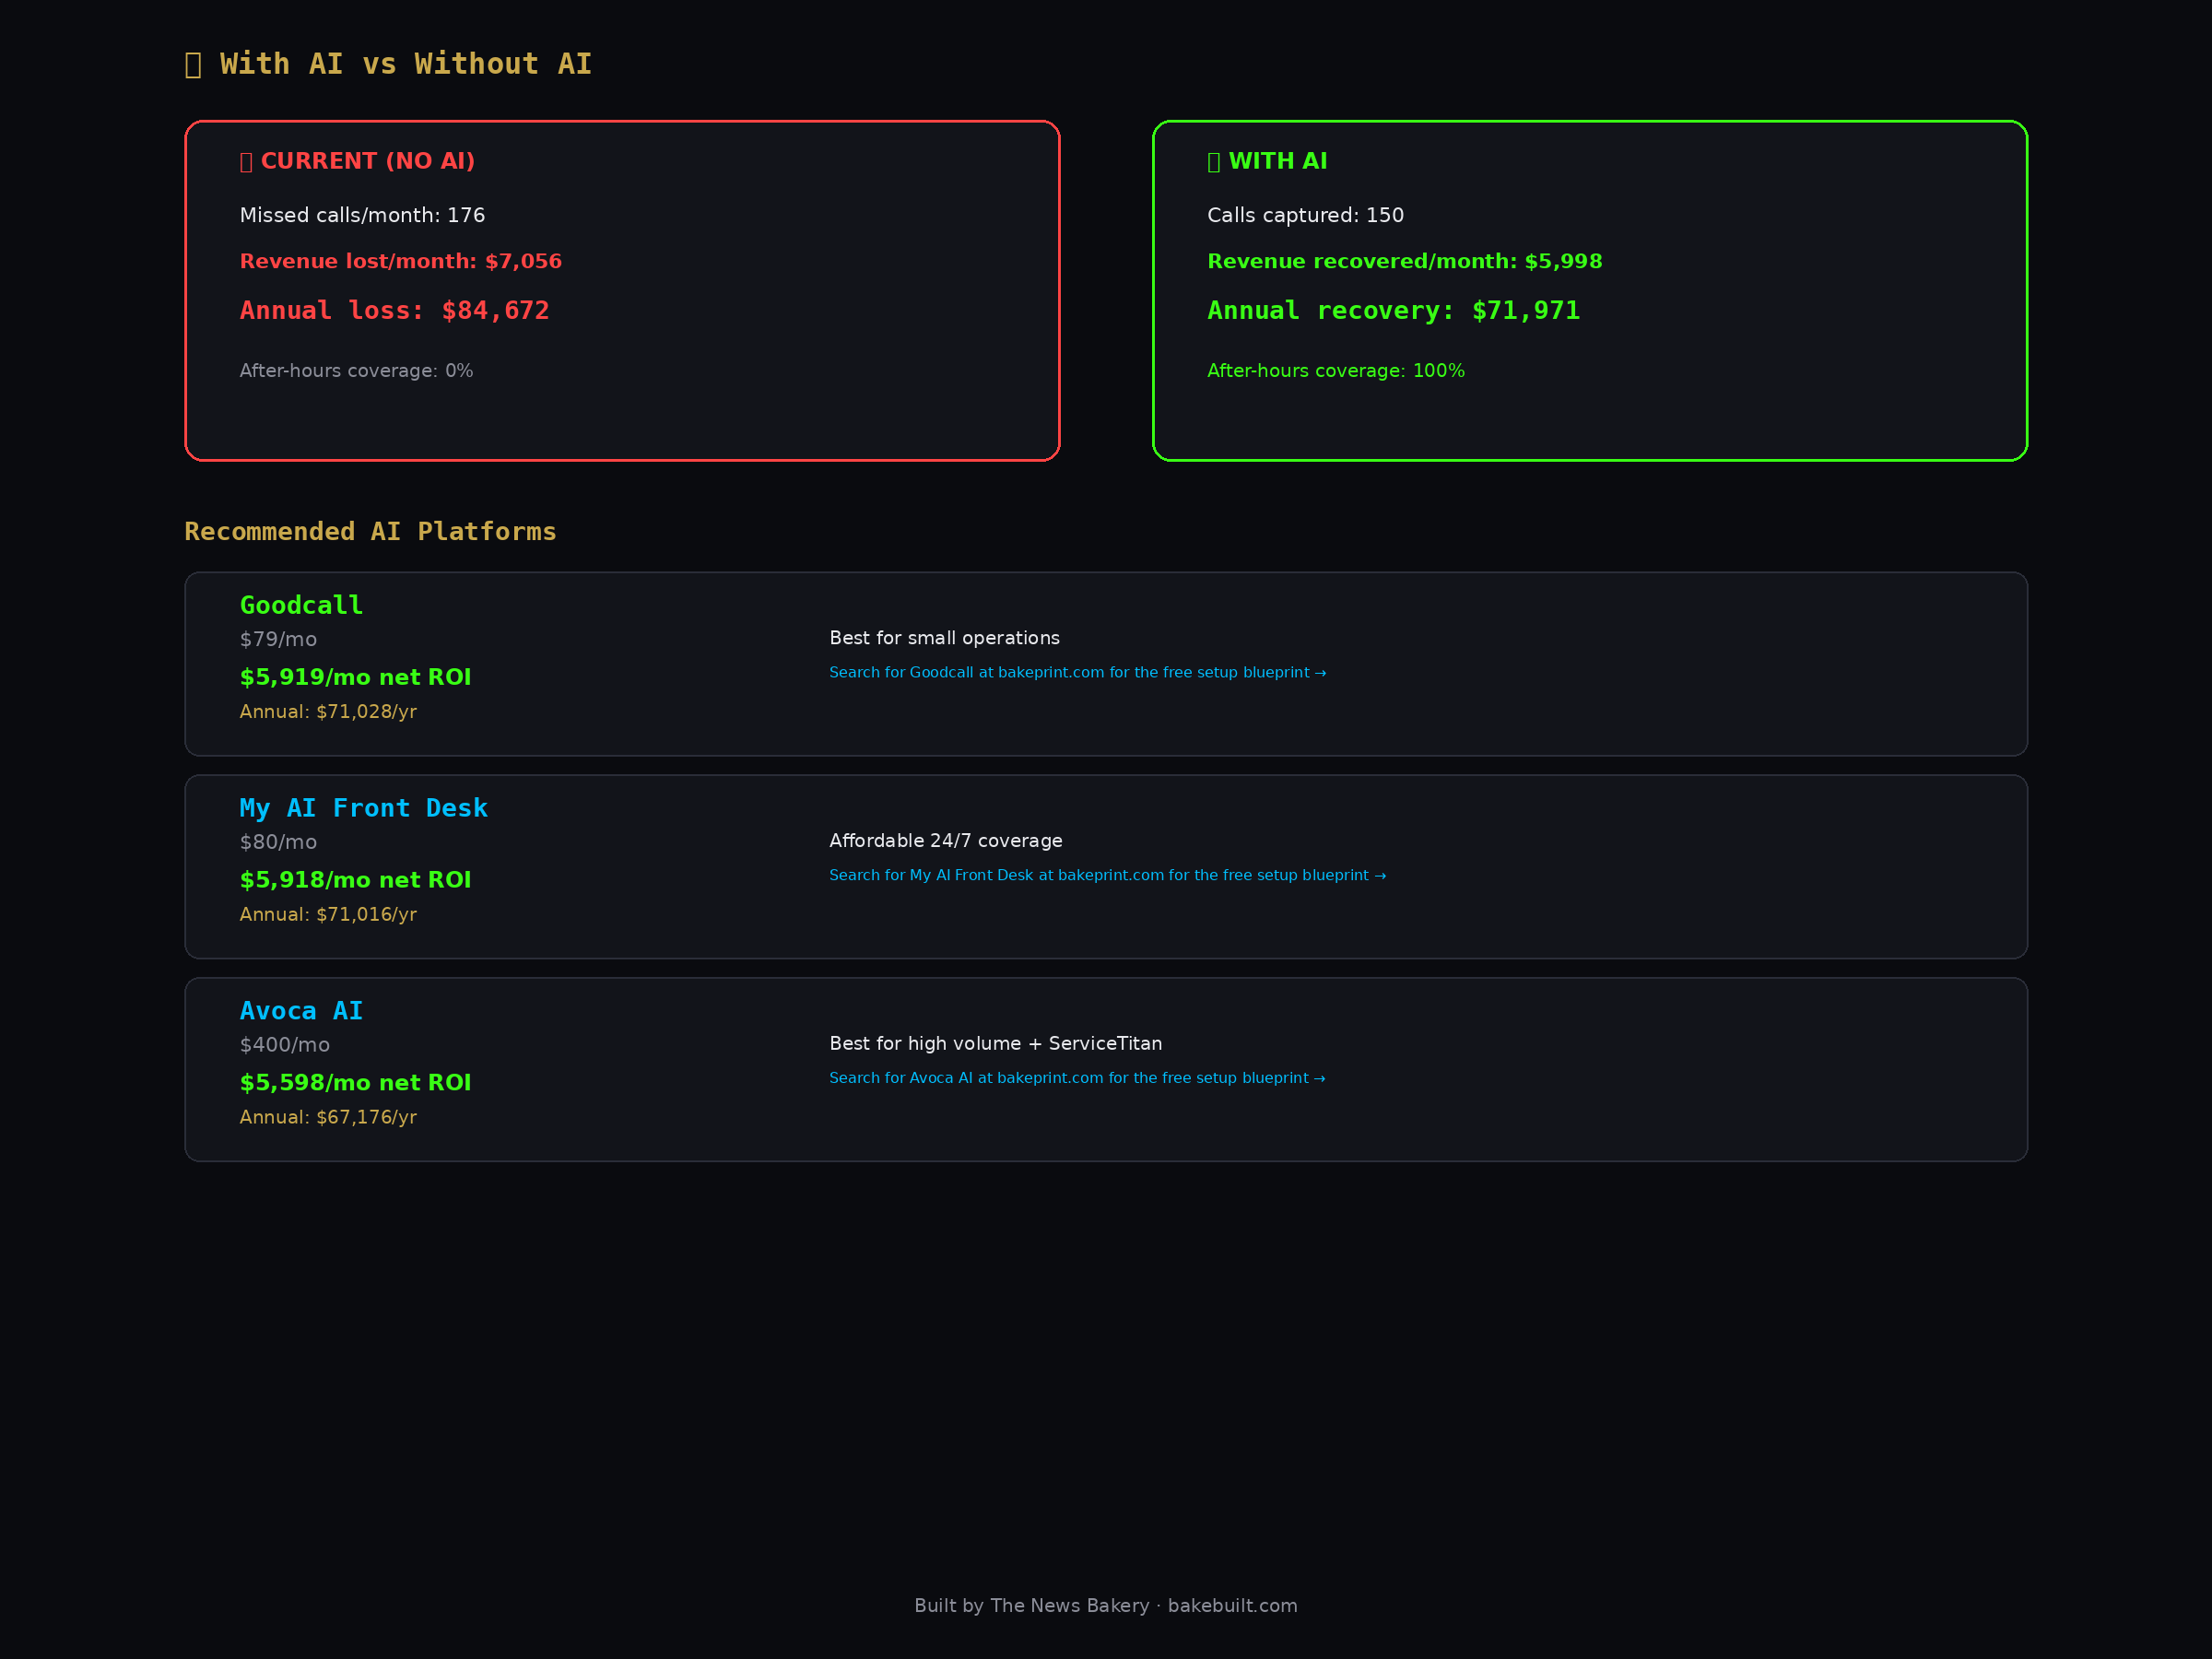Select 'After-hours coverage: 100%' line
This screenshot has width=2212, height=1659.
click(x=1335, y=371)
